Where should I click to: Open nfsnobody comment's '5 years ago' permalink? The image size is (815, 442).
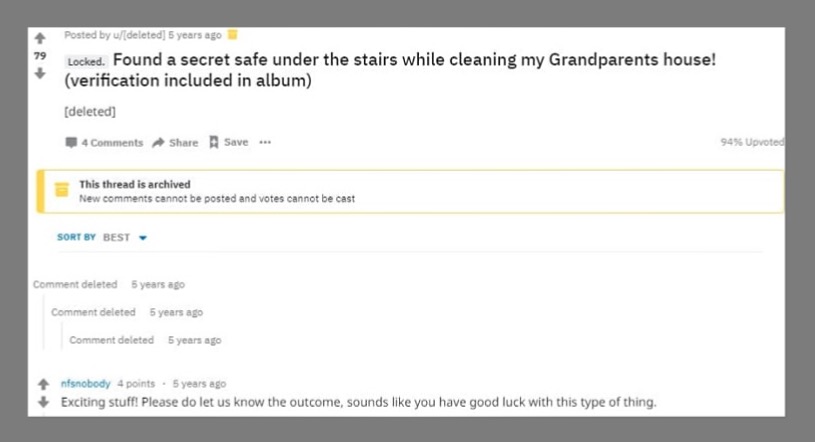199,384
